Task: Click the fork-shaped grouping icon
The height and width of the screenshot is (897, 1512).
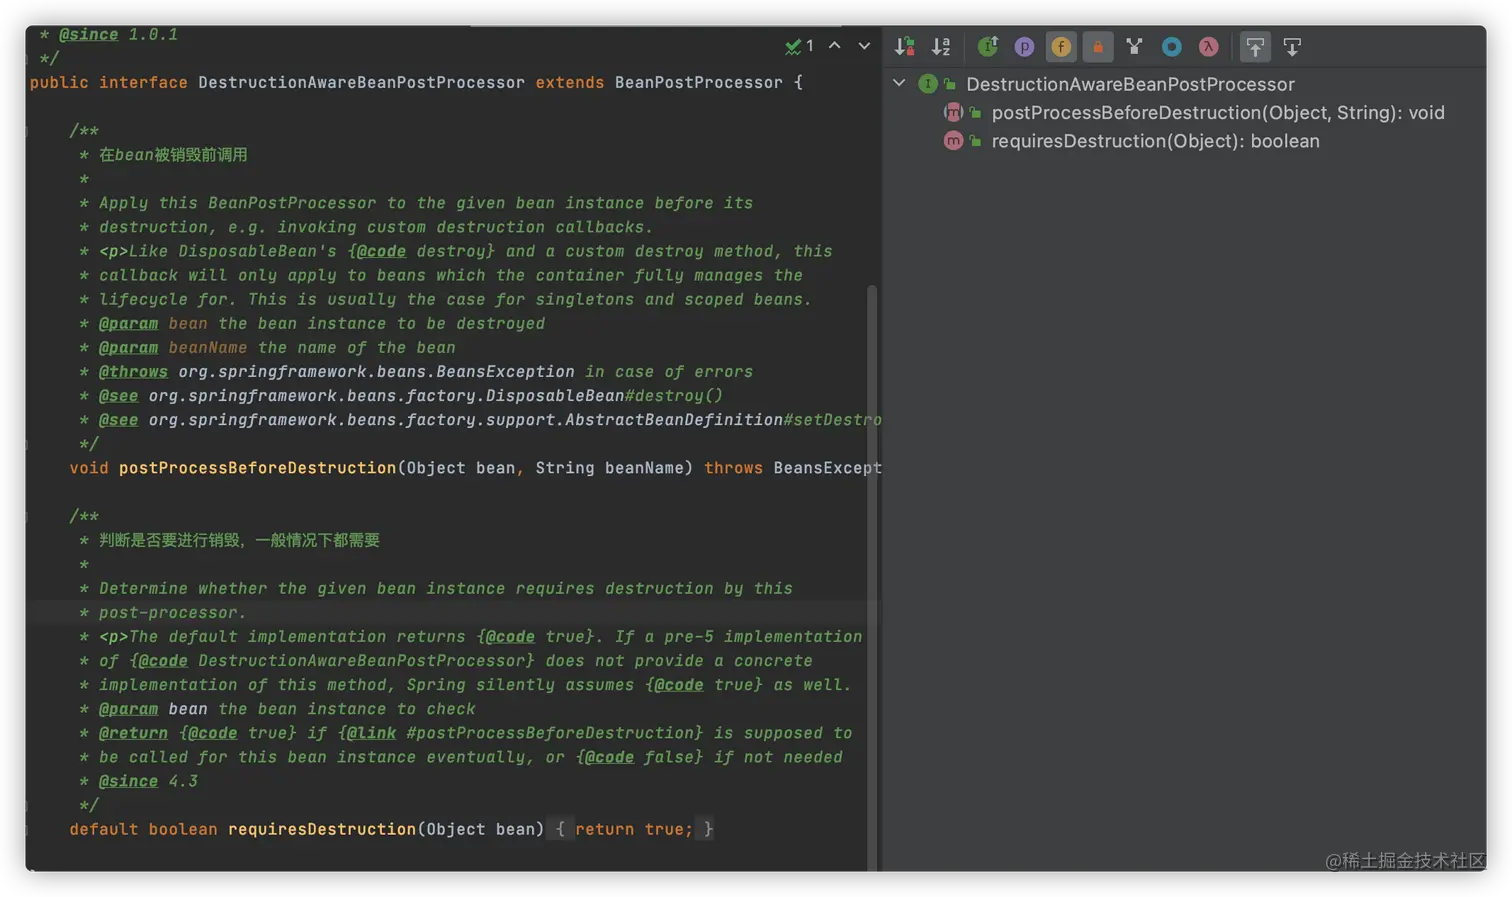Action: pyautogui.click(x=1134, y=47)
